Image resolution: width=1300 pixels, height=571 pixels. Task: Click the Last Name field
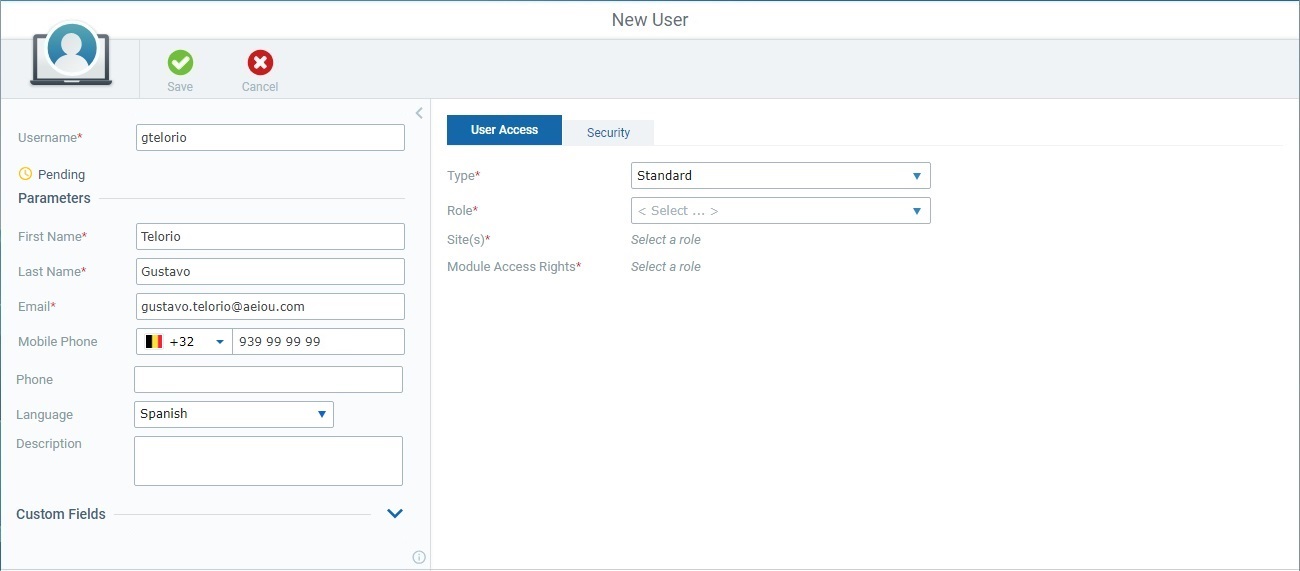point(270,272)
